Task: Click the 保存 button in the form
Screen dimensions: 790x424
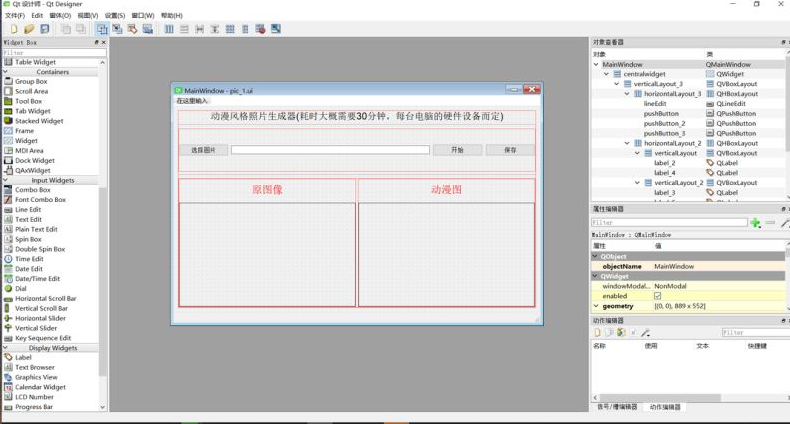Action: pos(510,150)
